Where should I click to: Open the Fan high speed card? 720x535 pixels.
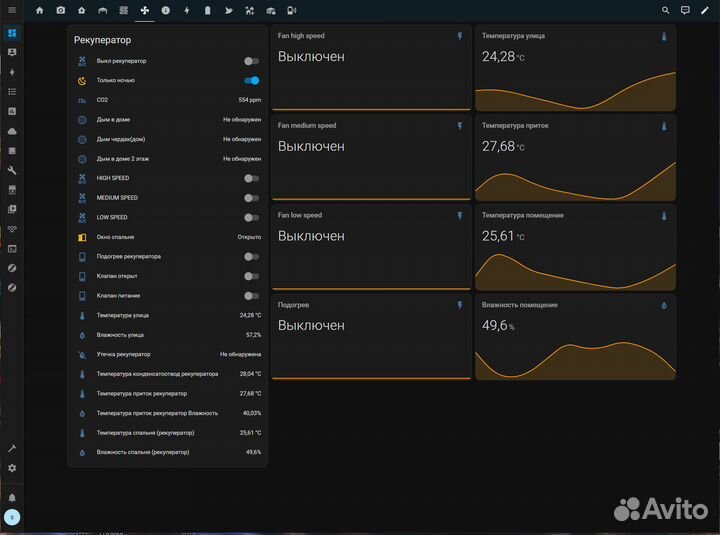point(370,68)
